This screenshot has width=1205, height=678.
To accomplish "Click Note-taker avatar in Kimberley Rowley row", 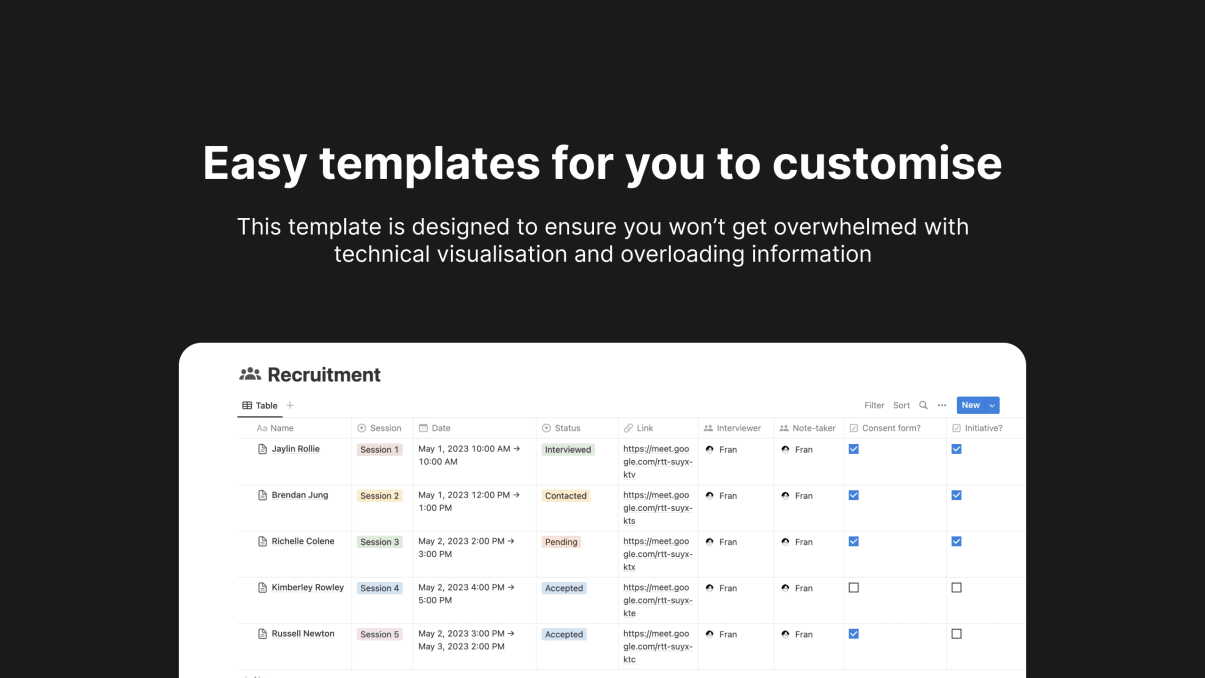I will (786, 587).
